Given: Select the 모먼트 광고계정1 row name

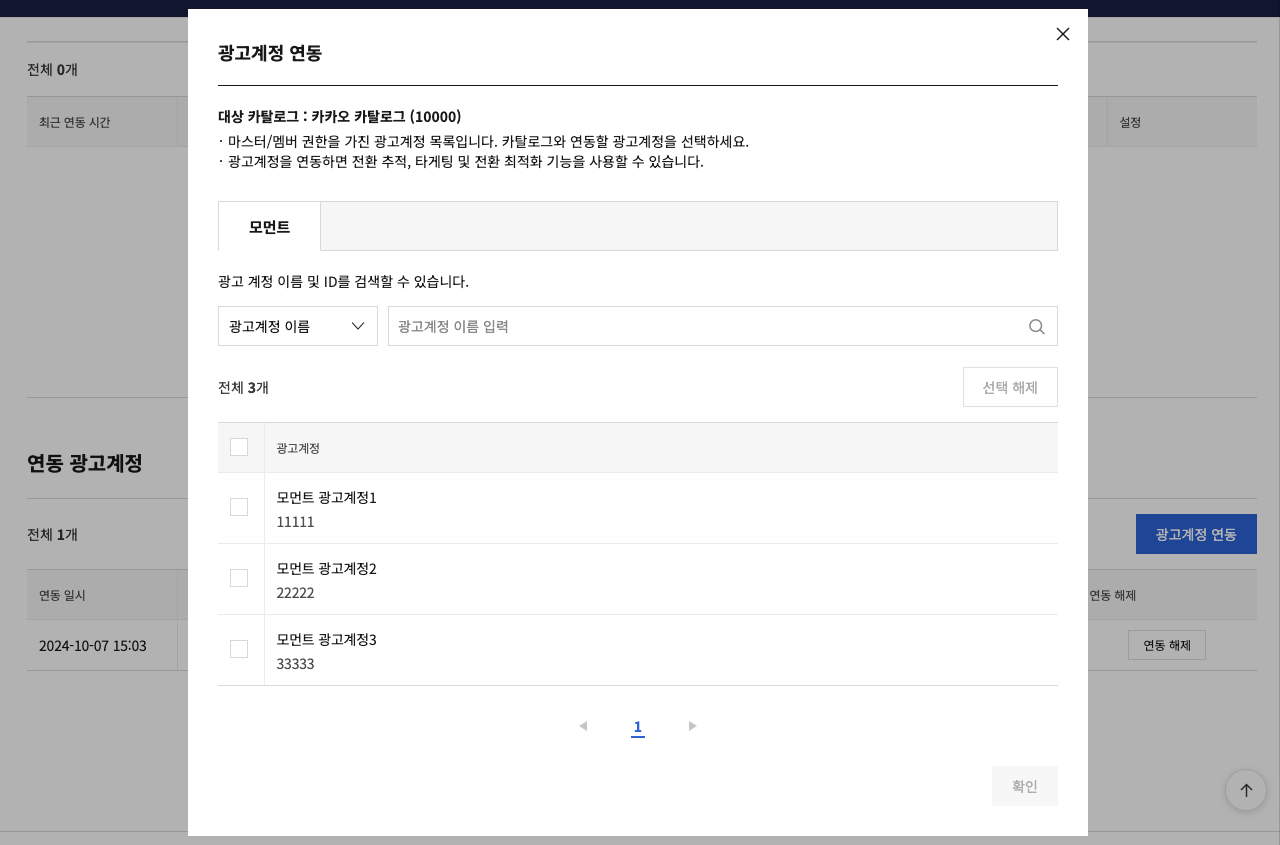Looking at the screenshot, I should [x=326, y=497].
